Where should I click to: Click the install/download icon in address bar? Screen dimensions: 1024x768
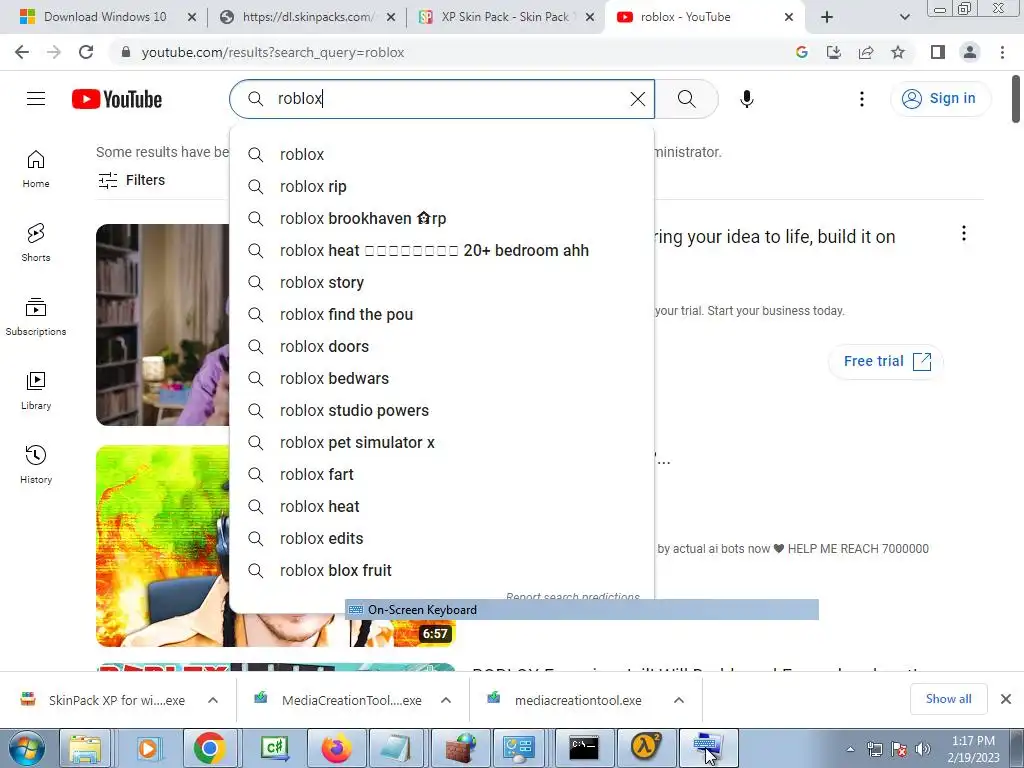[x=834, y=52]
